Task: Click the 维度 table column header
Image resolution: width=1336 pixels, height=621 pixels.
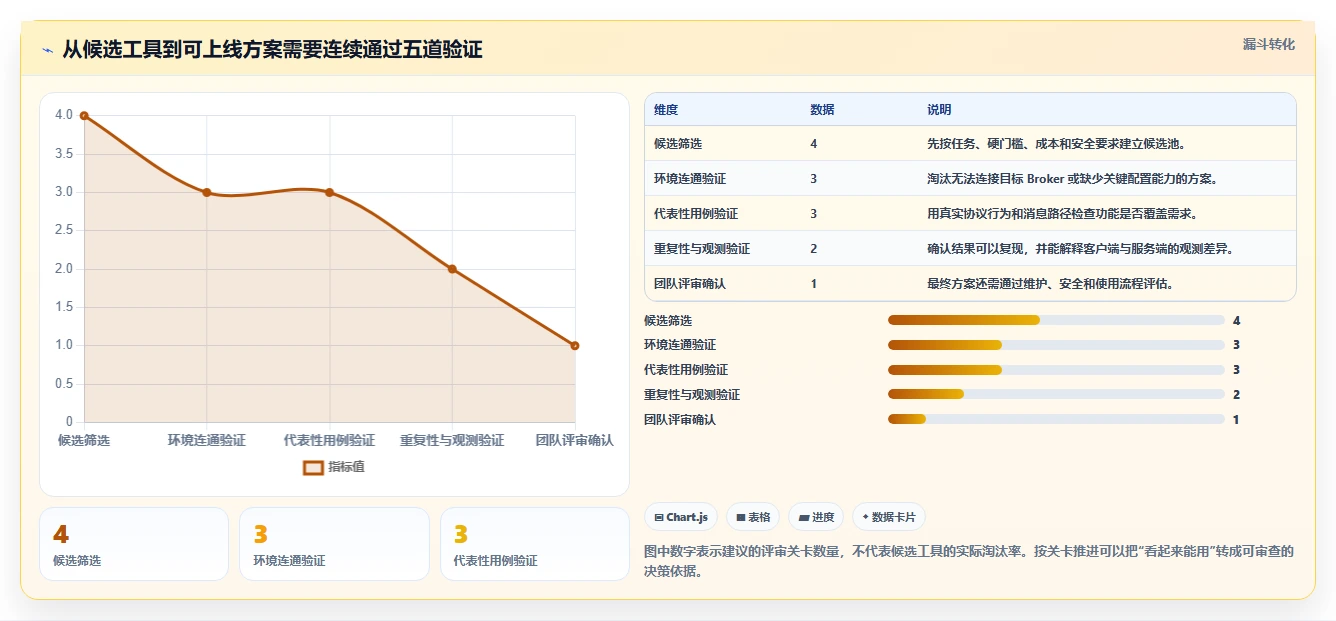Action: coord(666,110)
